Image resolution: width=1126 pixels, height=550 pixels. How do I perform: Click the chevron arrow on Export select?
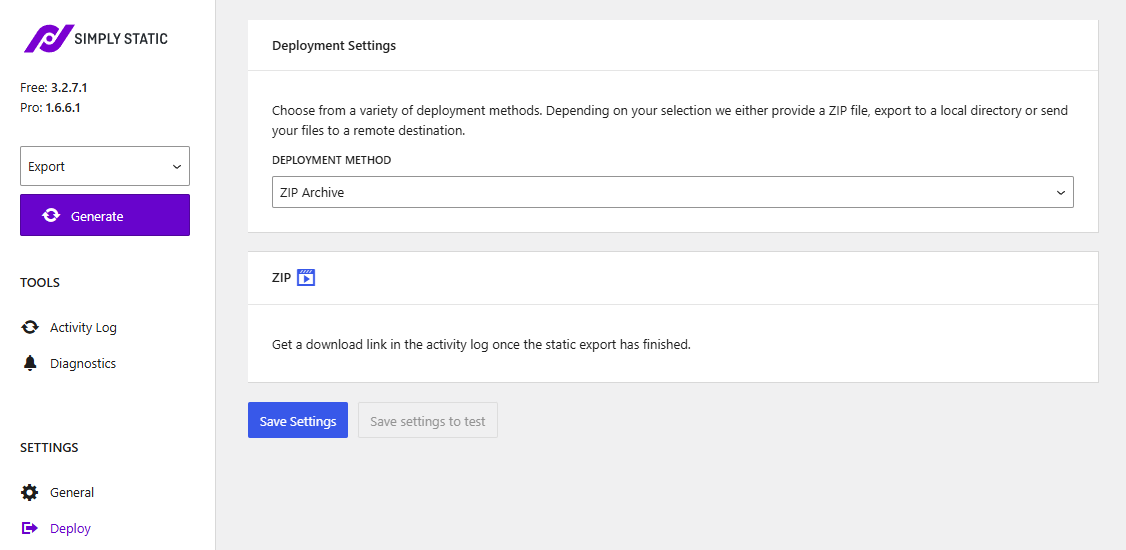(x=177, y=167)
